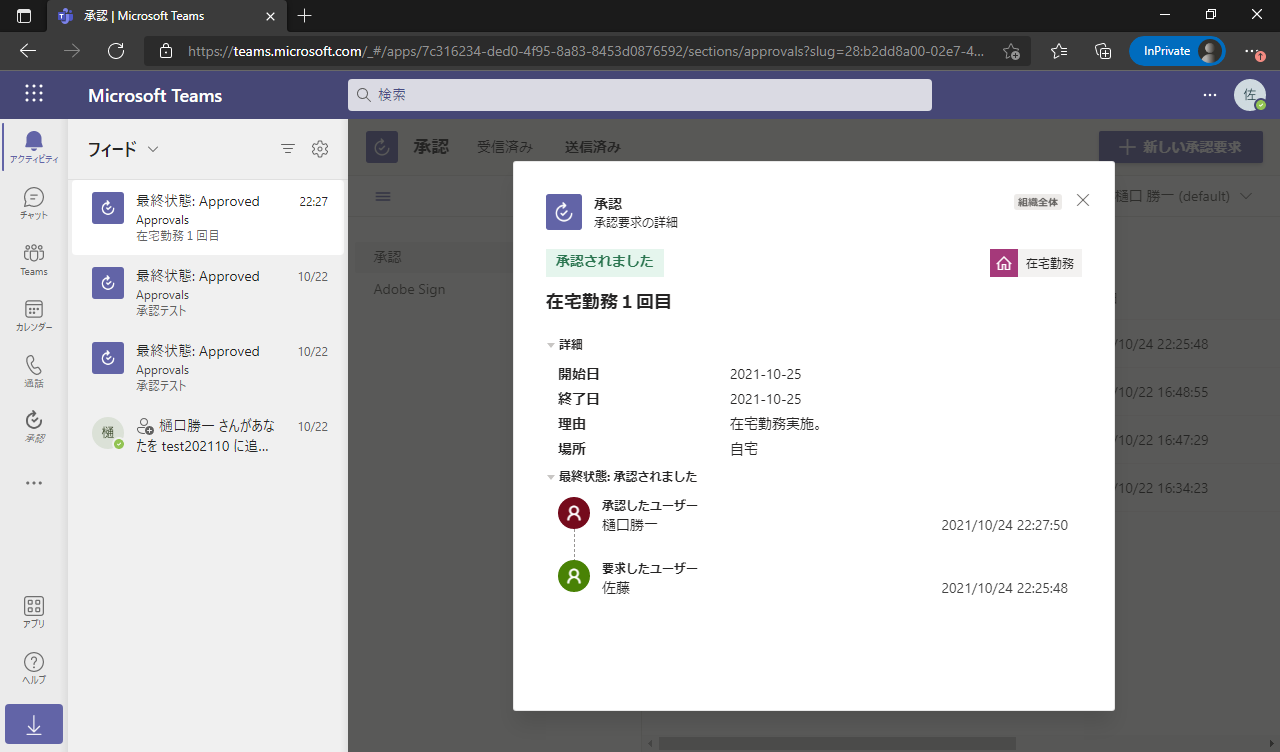The image size is (1280, 752).
Task: Open the Apps (アプリ) store icon
Action: pyautogui.click(x=34, y=612)
